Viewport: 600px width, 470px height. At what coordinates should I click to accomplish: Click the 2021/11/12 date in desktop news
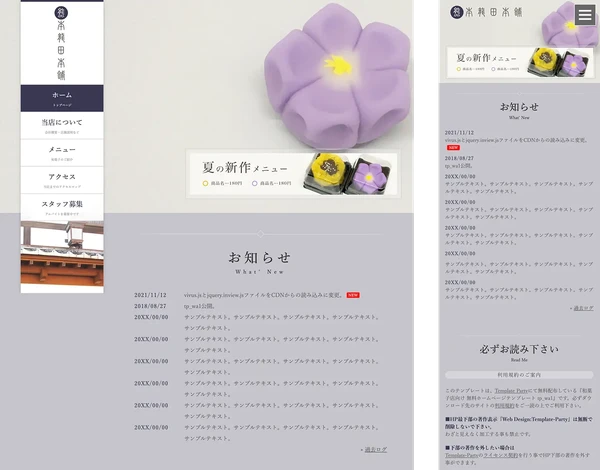click(x=150, y=295)
